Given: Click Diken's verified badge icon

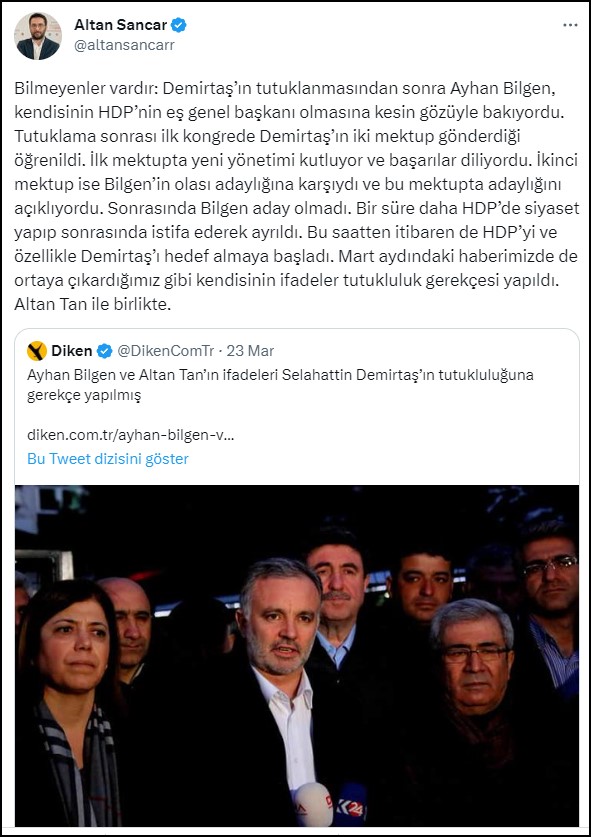Looking at the screenshot, I should [x=105, y=351].
